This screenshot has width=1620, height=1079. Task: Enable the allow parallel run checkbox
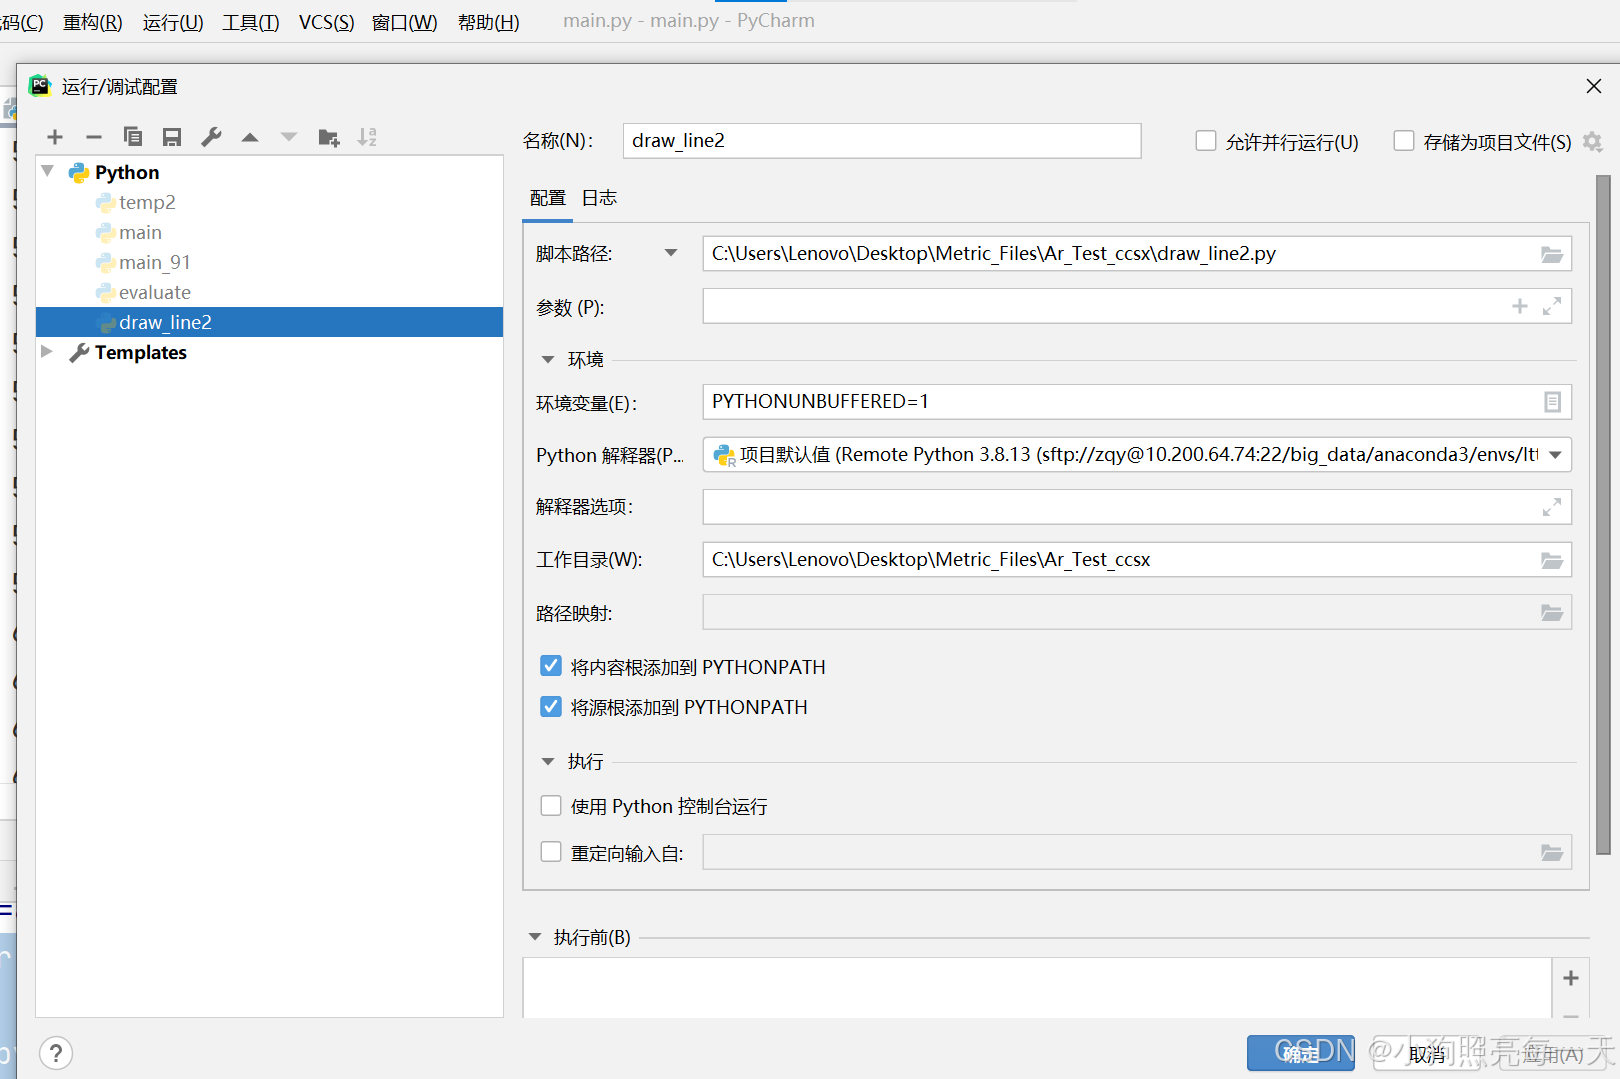click(1206, 141)
